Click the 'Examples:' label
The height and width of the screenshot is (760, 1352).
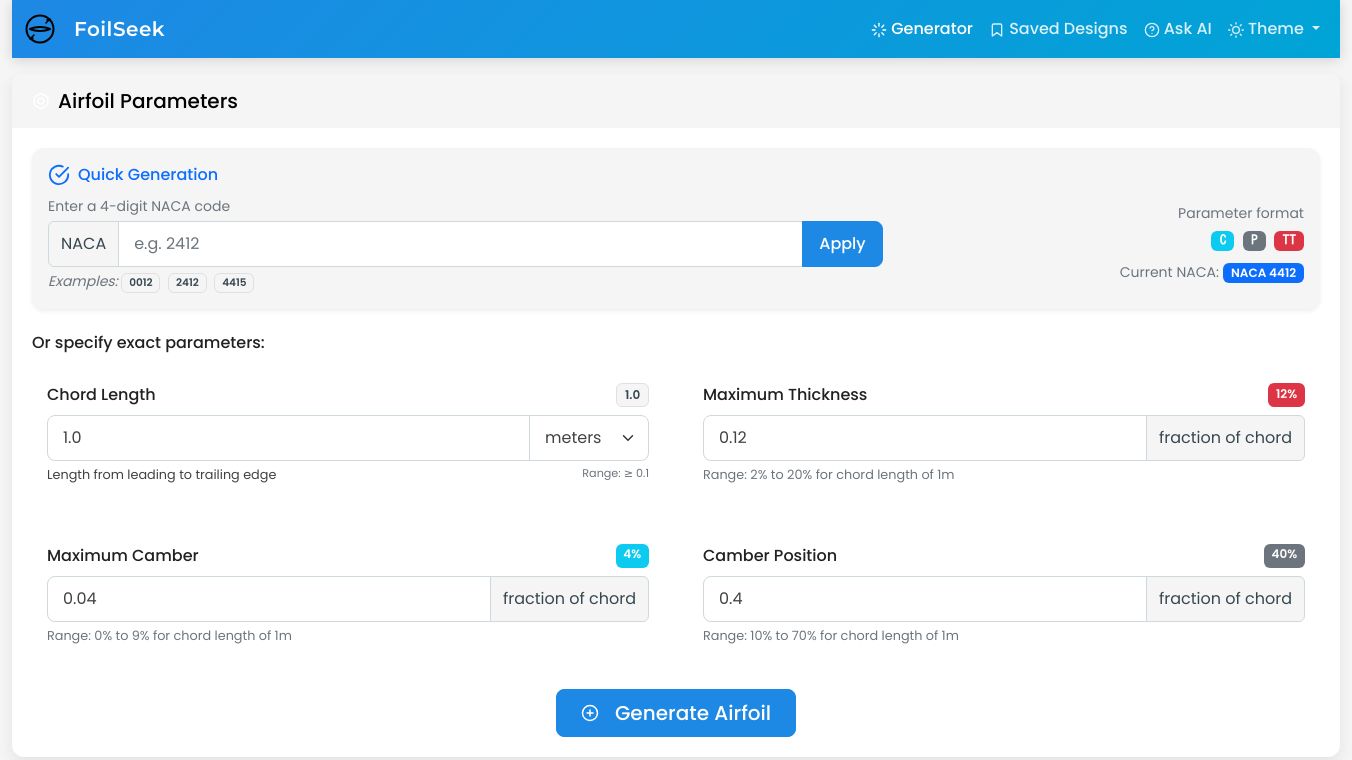coord(83,282)
